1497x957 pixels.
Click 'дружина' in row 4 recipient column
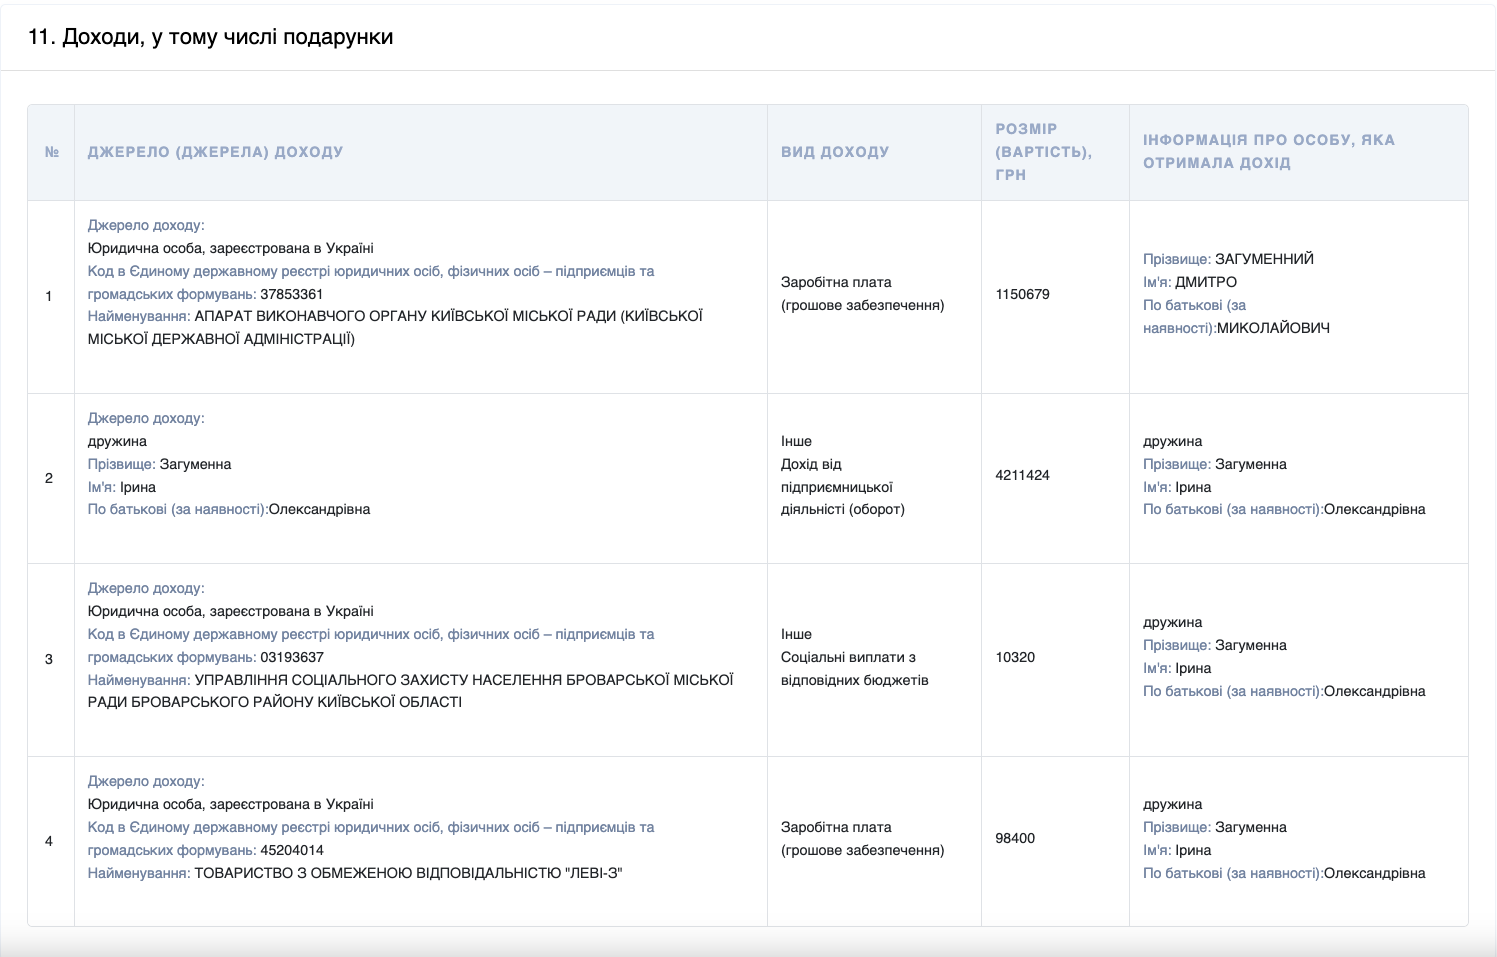point(1173,804)
